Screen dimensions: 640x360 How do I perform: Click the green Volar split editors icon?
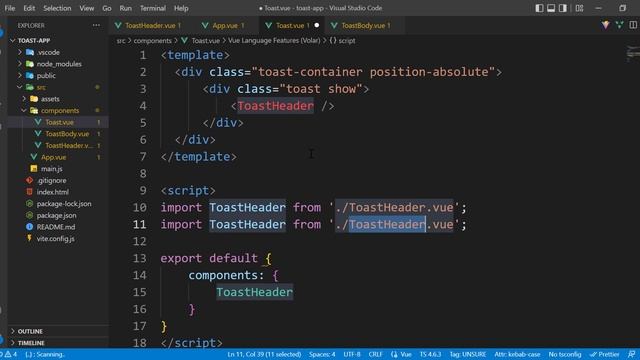pyautogui.click(x=620, y=25)
